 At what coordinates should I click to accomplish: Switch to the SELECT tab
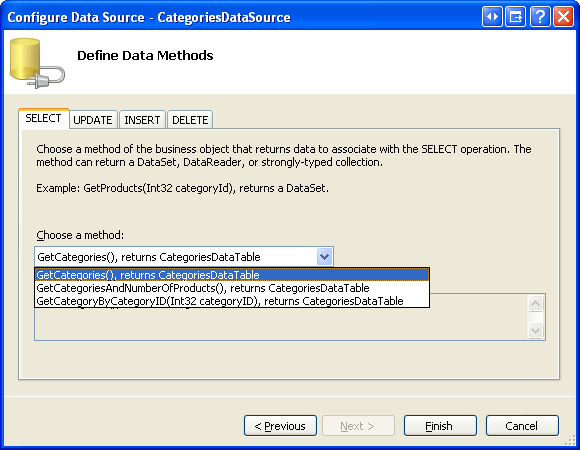click(44, 118)
